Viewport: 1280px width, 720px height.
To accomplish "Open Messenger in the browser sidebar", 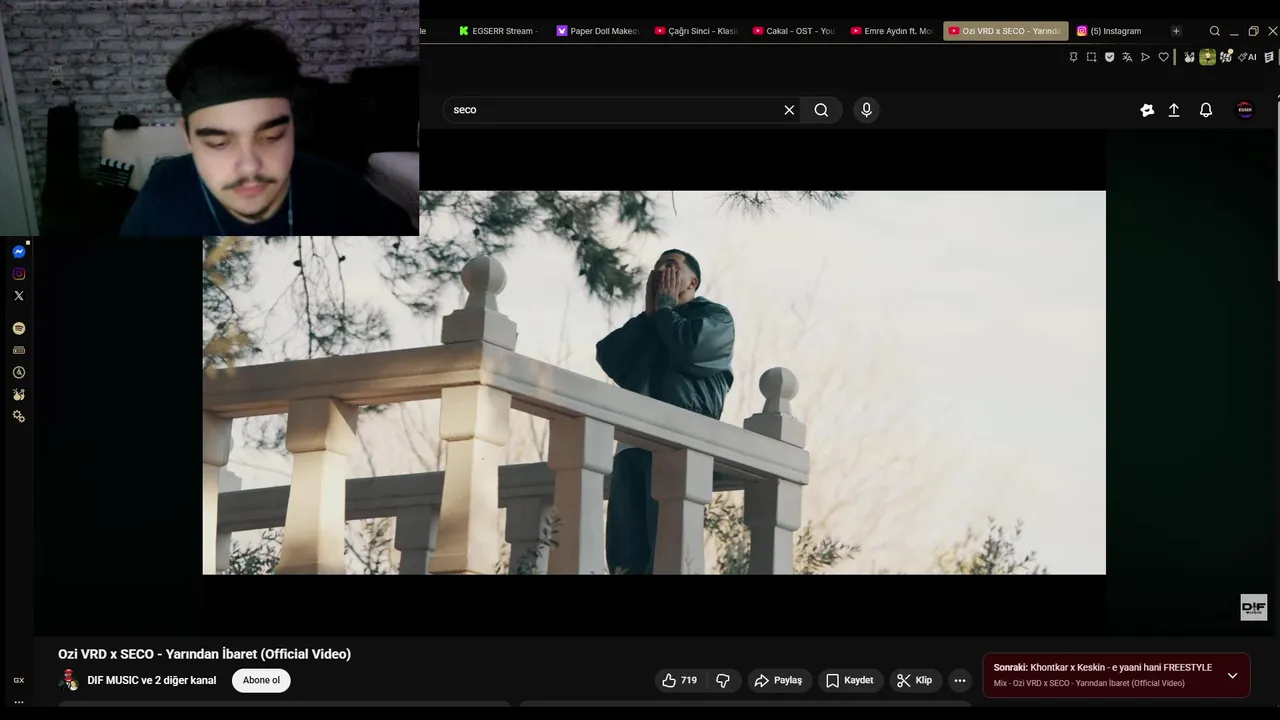I will (x=19, y=252).
